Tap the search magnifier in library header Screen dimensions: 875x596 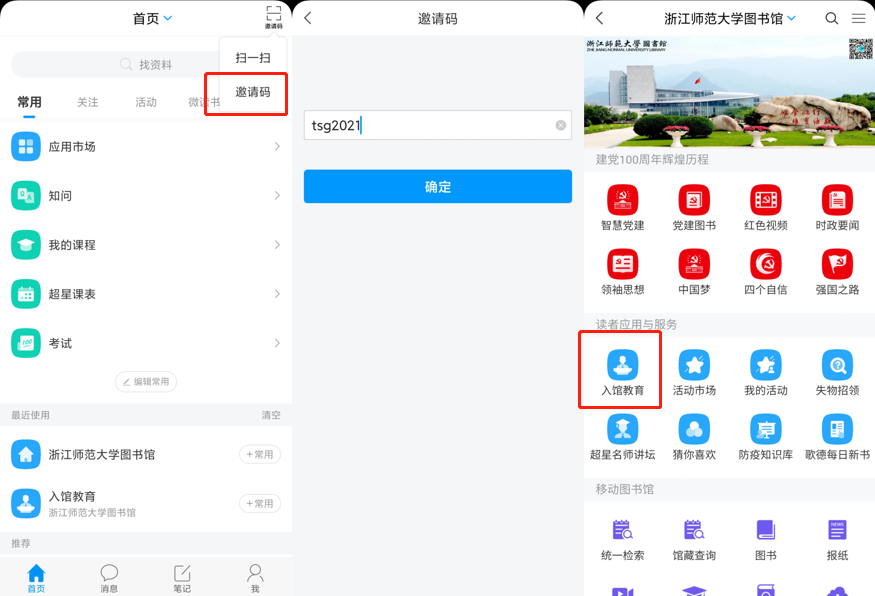(x=831, y=18)
